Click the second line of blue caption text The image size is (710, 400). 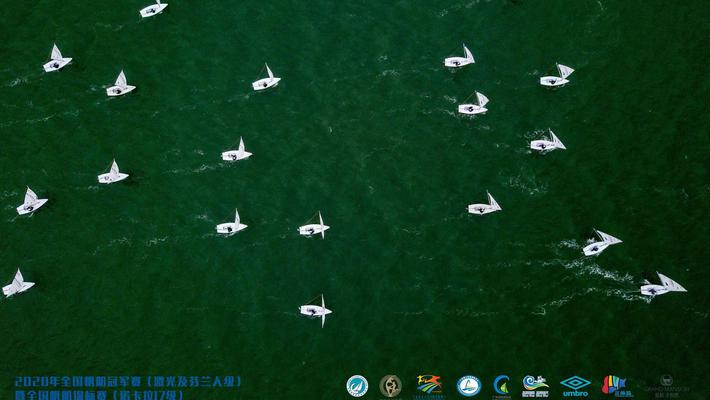coord(100,394)
